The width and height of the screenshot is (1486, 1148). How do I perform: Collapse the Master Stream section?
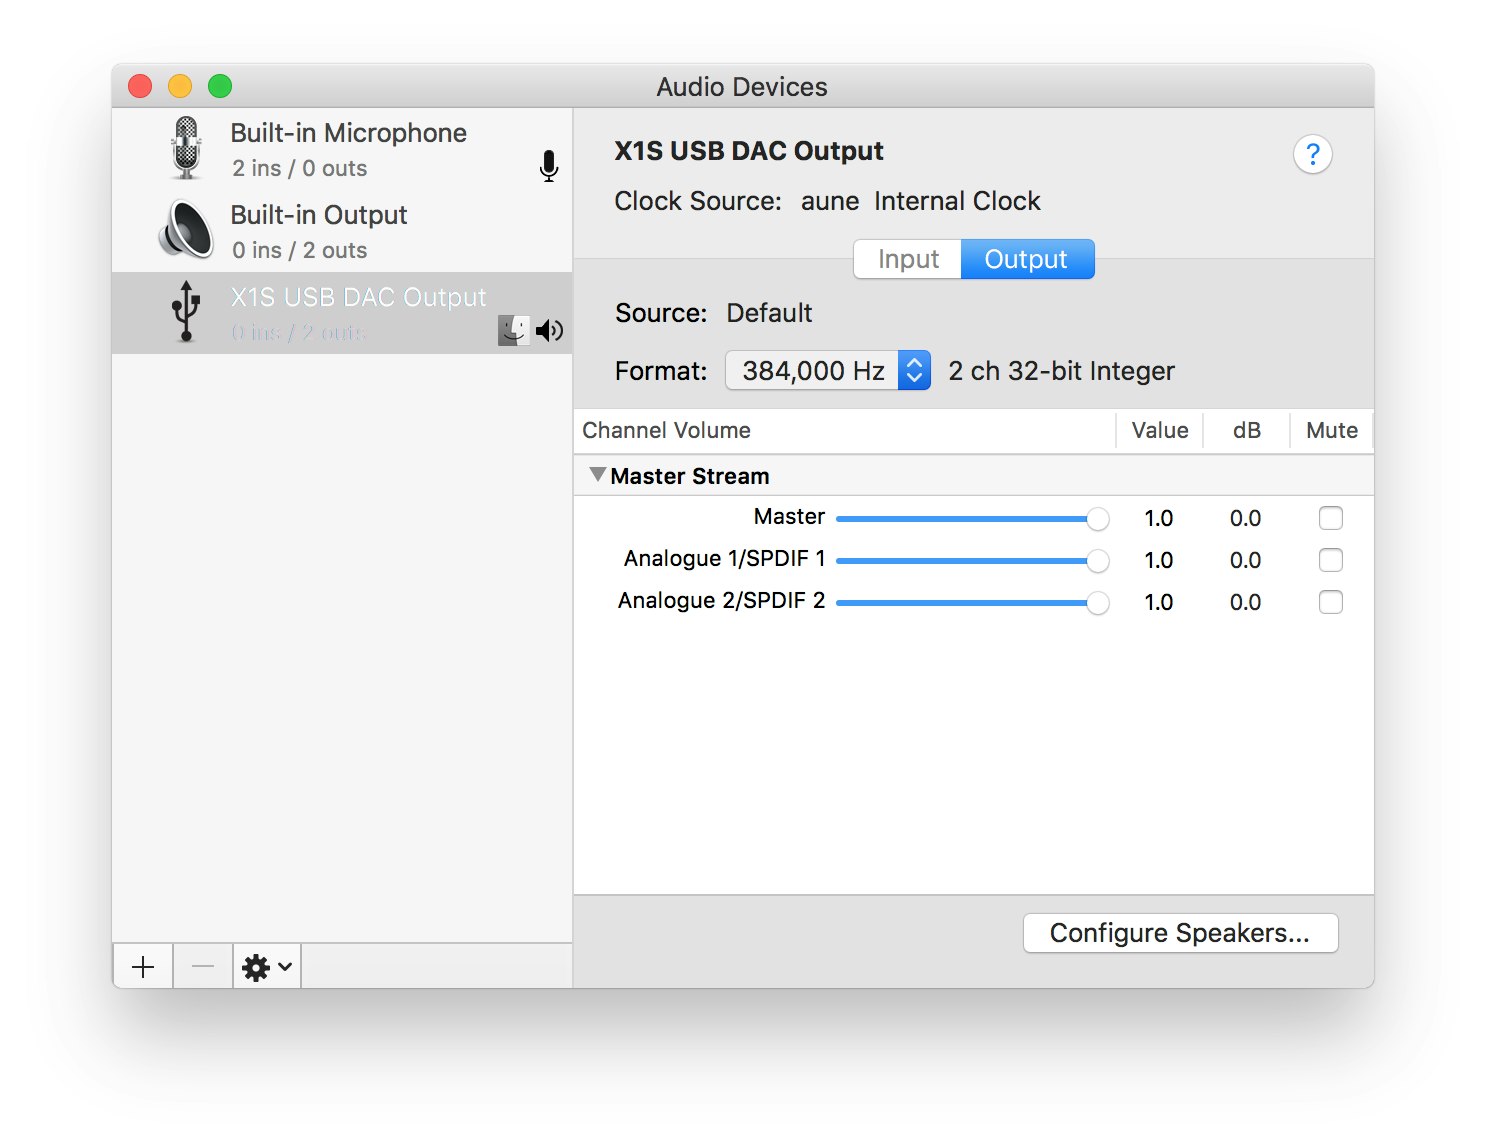point(598,475)
